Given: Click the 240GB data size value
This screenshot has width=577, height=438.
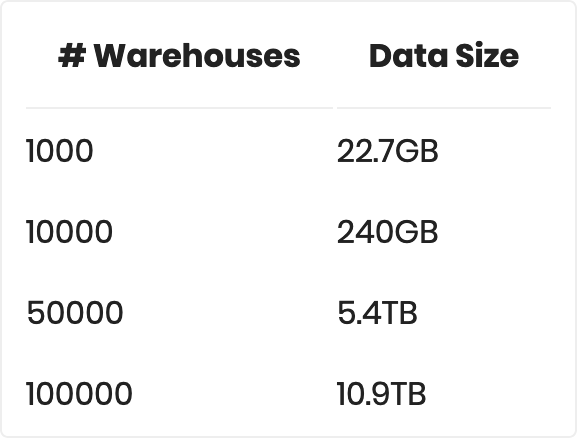Looking at the screenshot, I should 387,232.
